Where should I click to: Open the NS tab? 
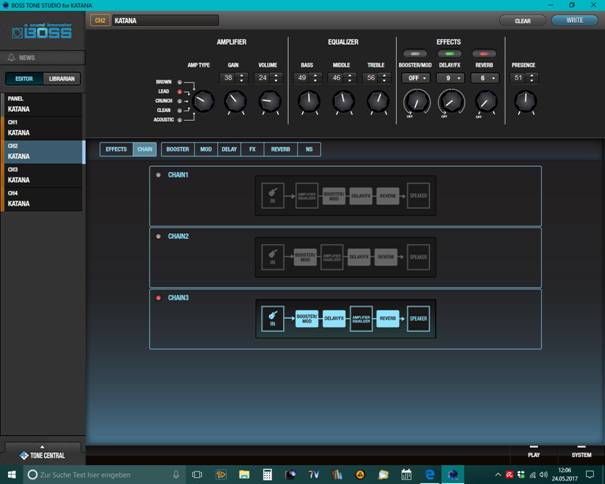point(309,149)
